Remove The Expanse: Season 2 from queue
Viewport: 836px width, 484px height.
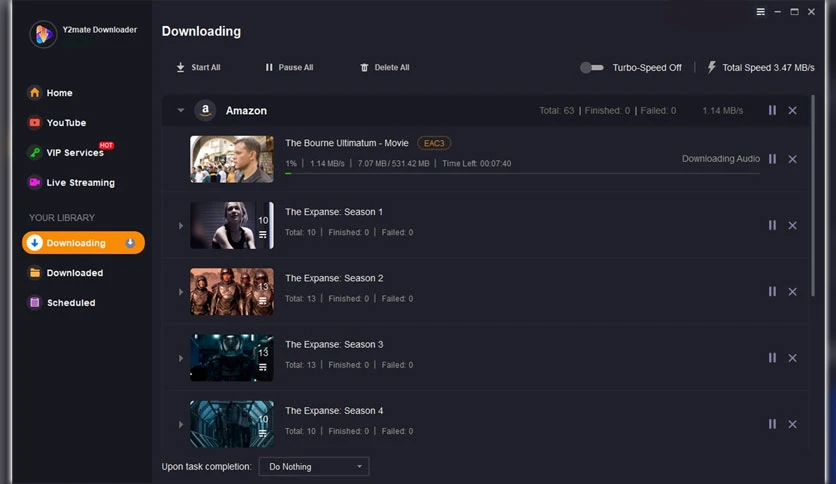click(x=793, y=292)
